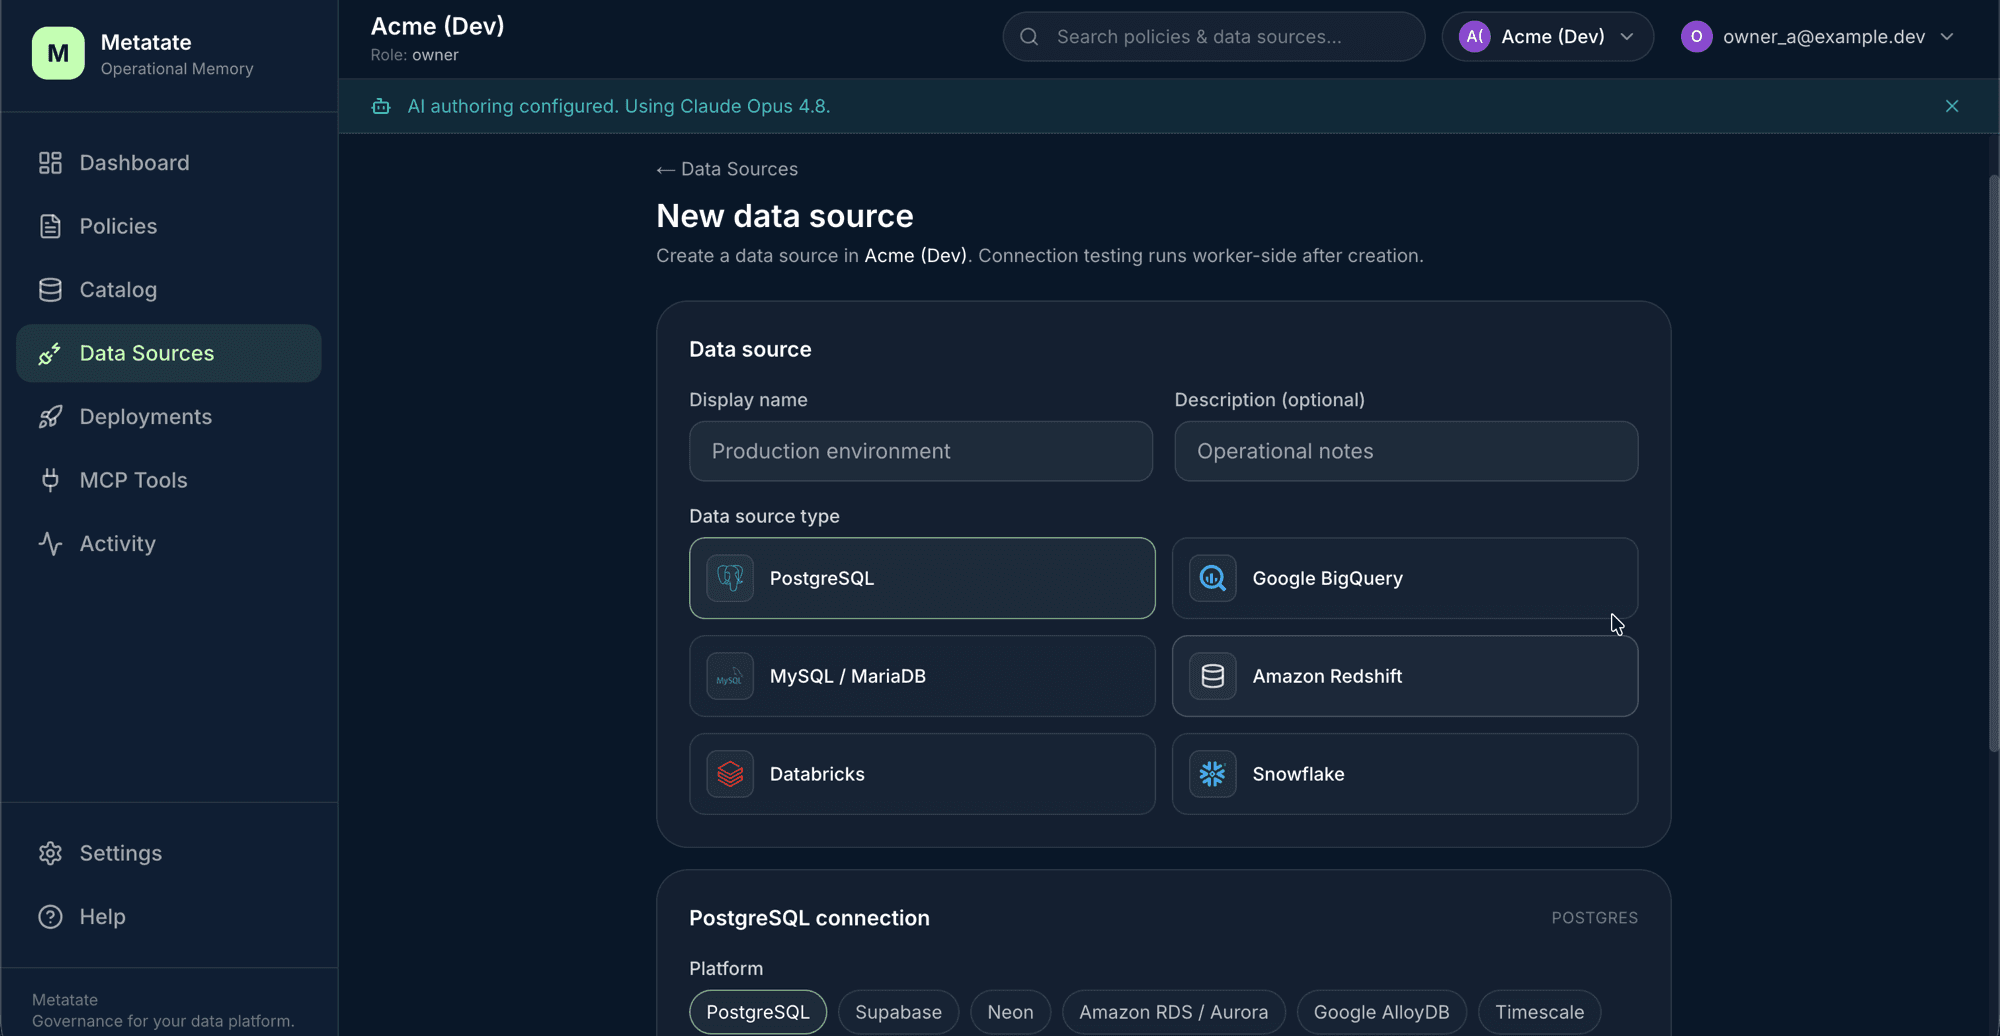Screen dimensions: 2000x1036
Task: Click the Deployments rocket icon
Action: click(50, 417)
